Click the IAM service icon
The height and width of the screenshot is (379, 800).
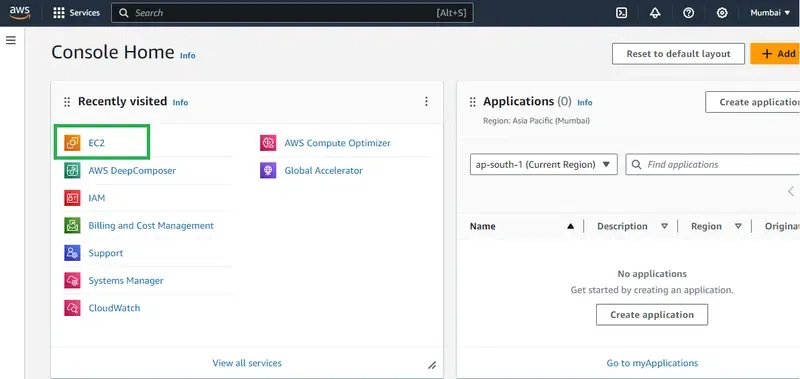[x=72, y=198]
